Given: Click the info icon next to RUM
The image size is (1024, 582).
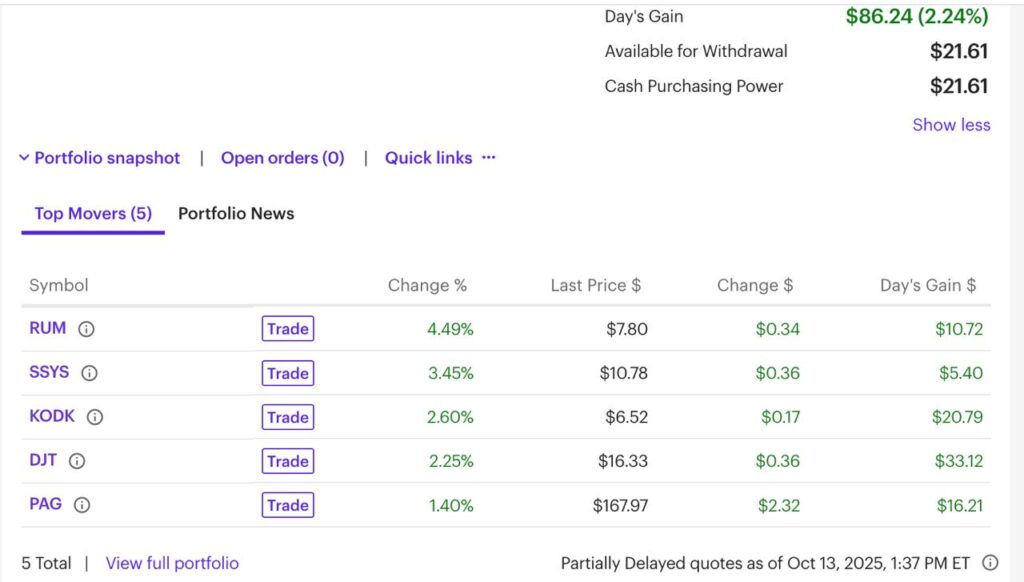Looking at the screenshot, I should pos(87,329).
